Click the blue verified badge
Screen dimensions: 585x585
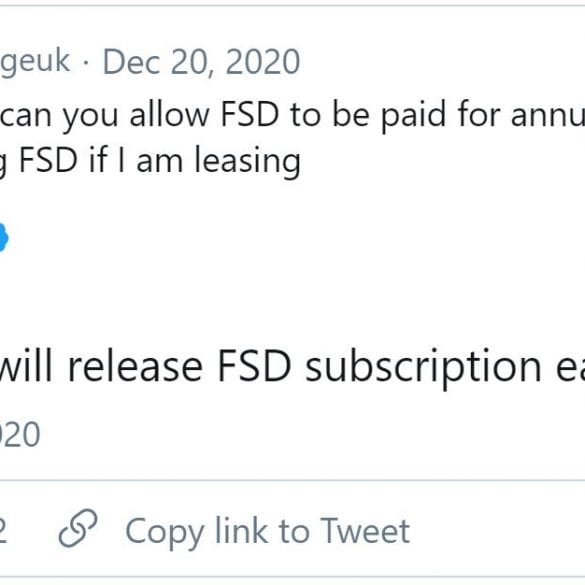pos(3,237)
